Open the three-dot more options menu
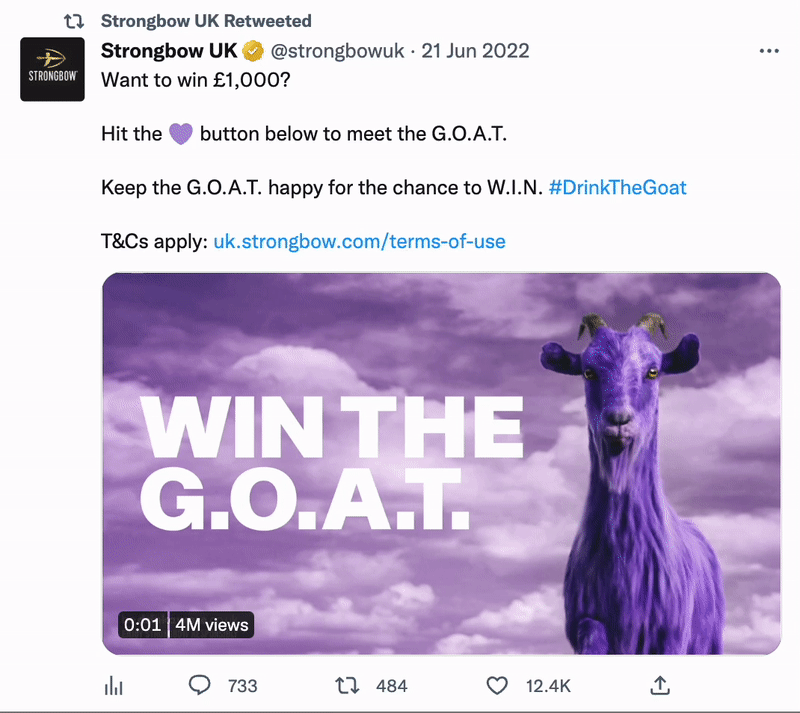Viewport: 800px width, 713px height. (x=769, y=51)
